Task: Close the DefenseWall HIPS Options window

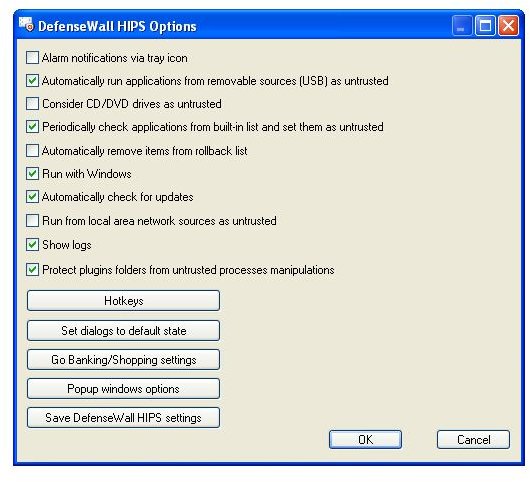Action: tap(508, 25)
